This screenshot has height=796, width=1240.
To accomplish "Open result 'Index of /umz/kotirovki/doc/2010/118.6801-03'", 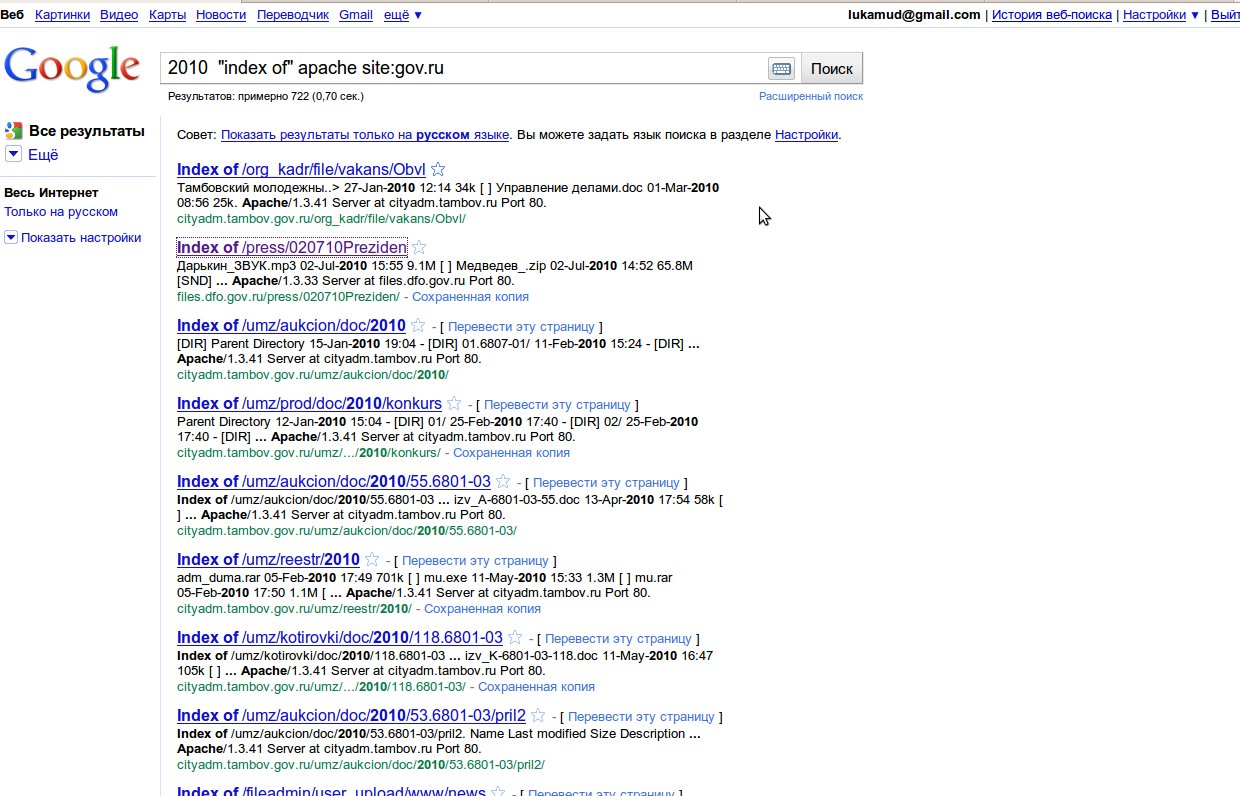I will pos(340,637).
